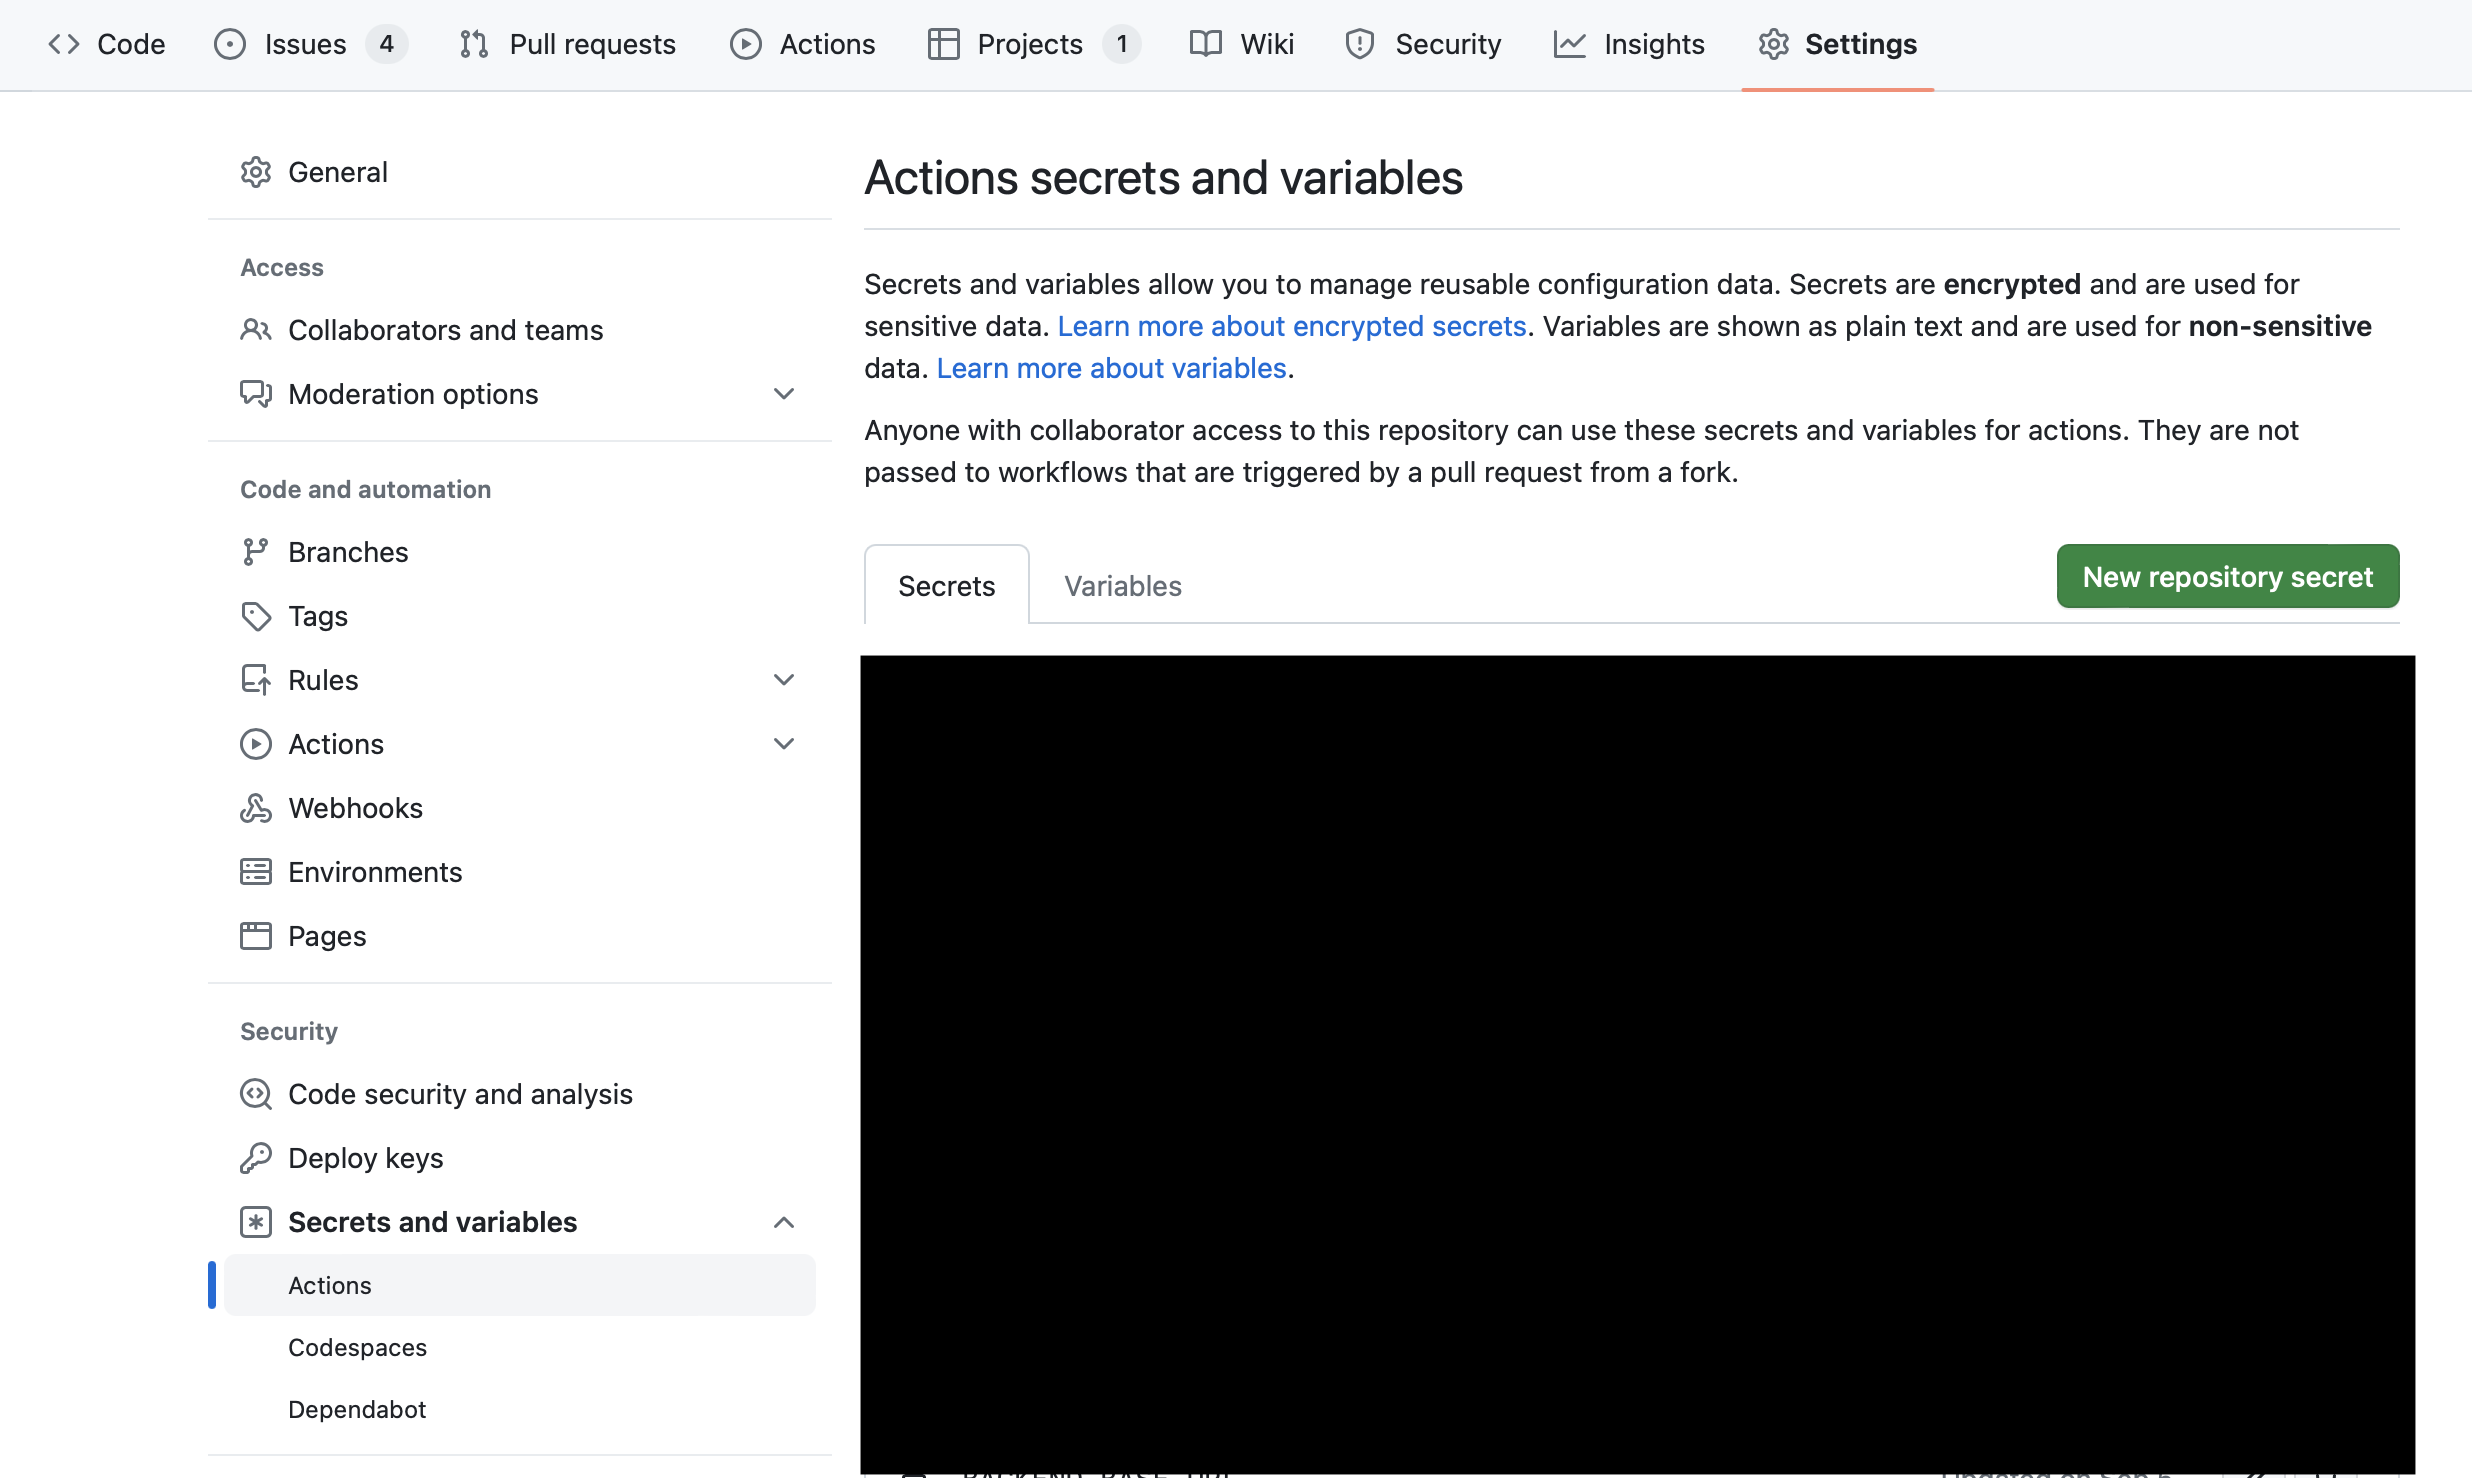This screenshot has width=2472, height=1478.
Task: Expand Moderation options chevron
Action: point(784,394)
